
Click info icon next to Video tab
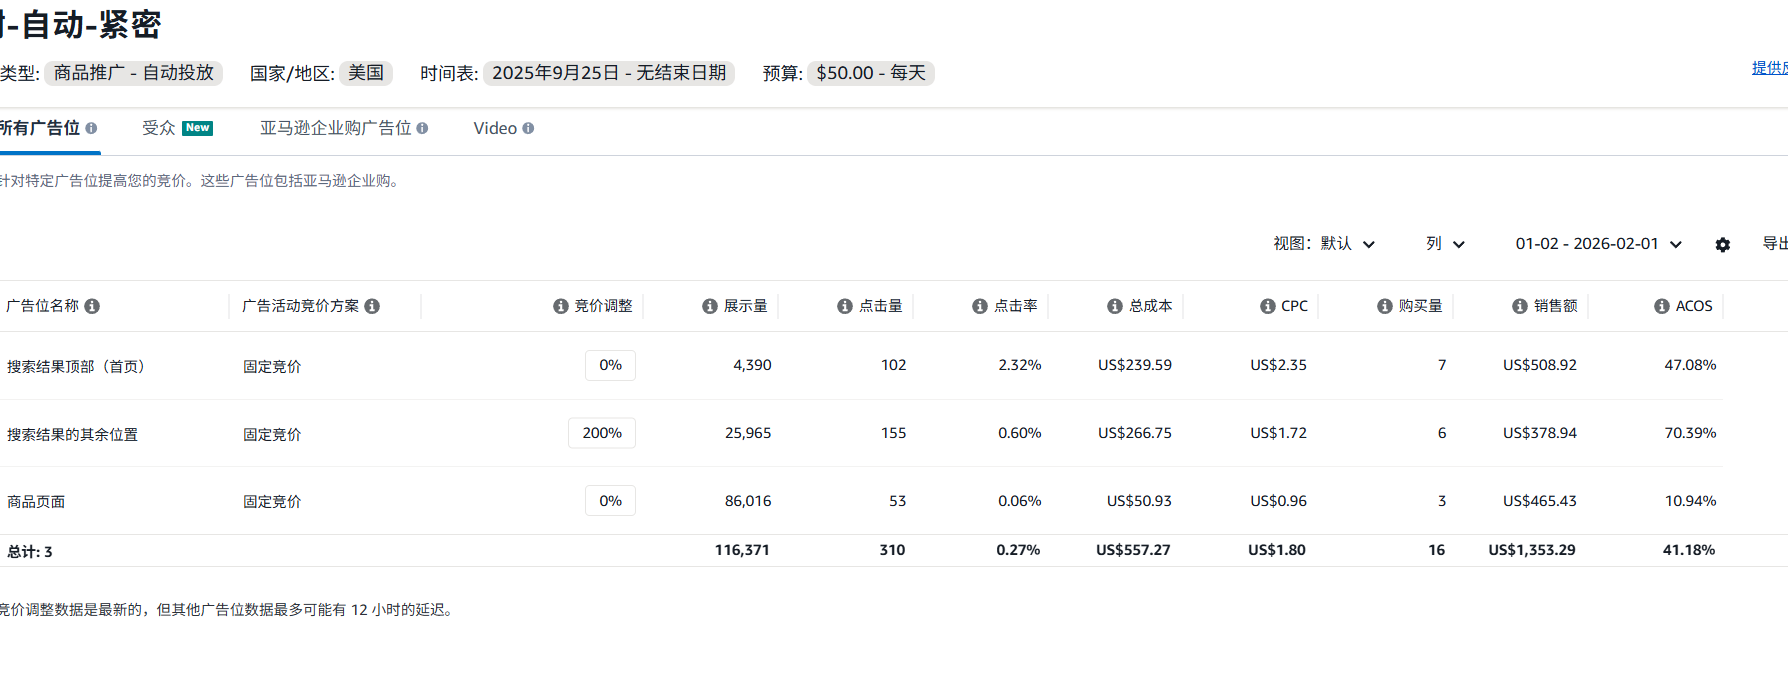tap(528, 128)
